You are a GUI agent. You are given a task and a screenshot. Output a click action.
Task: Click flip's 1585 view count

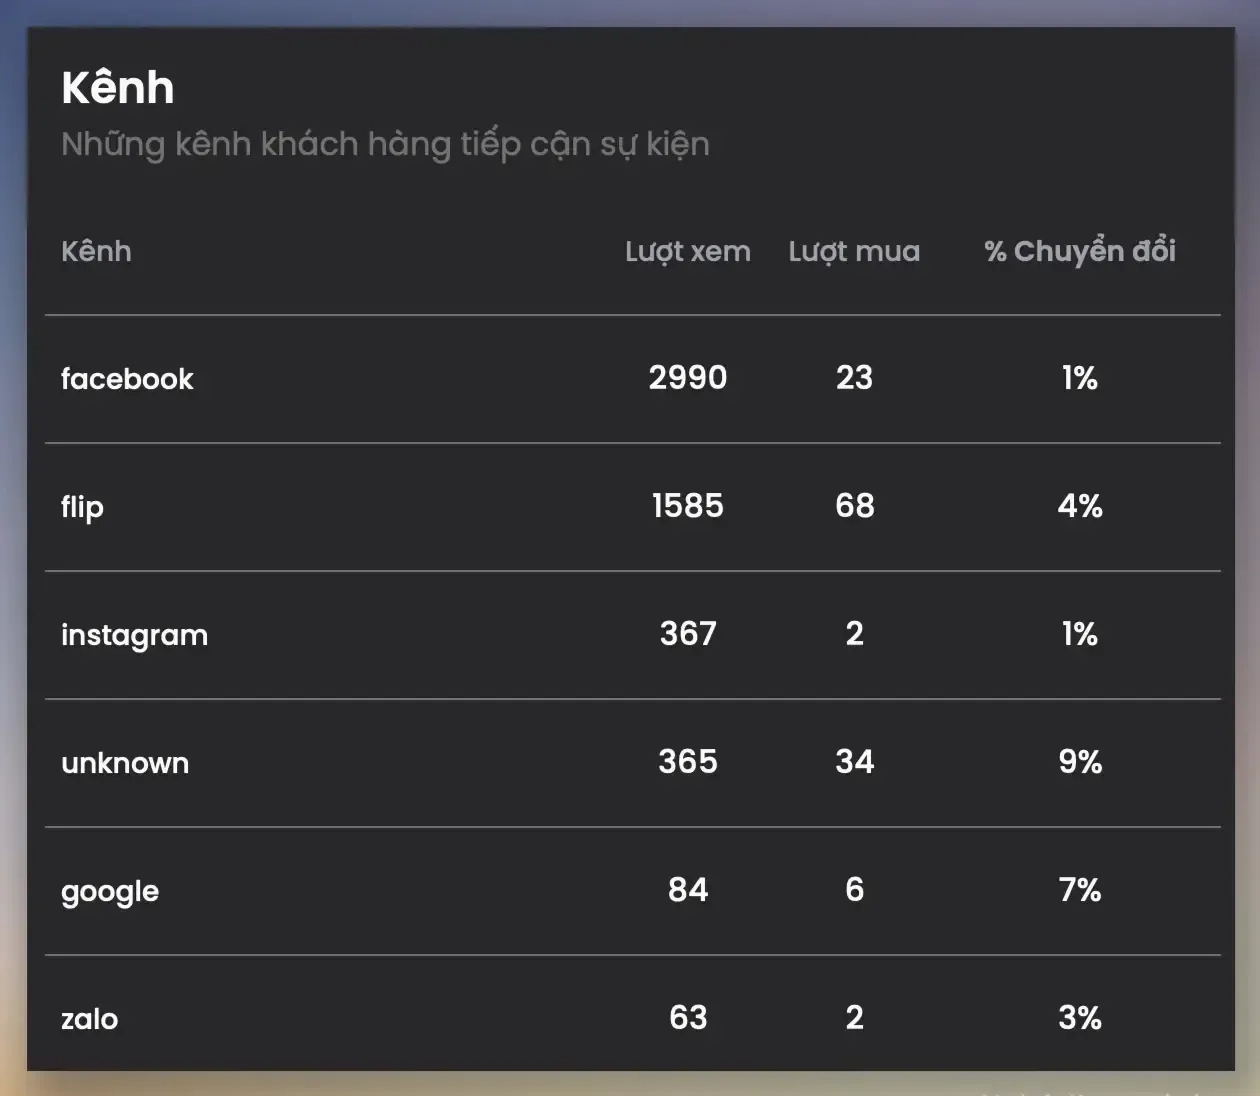687,506
